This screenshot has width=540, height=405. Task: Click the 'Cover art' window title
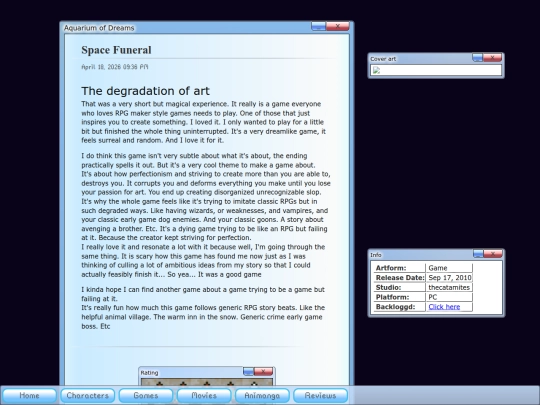coord(383,59)
